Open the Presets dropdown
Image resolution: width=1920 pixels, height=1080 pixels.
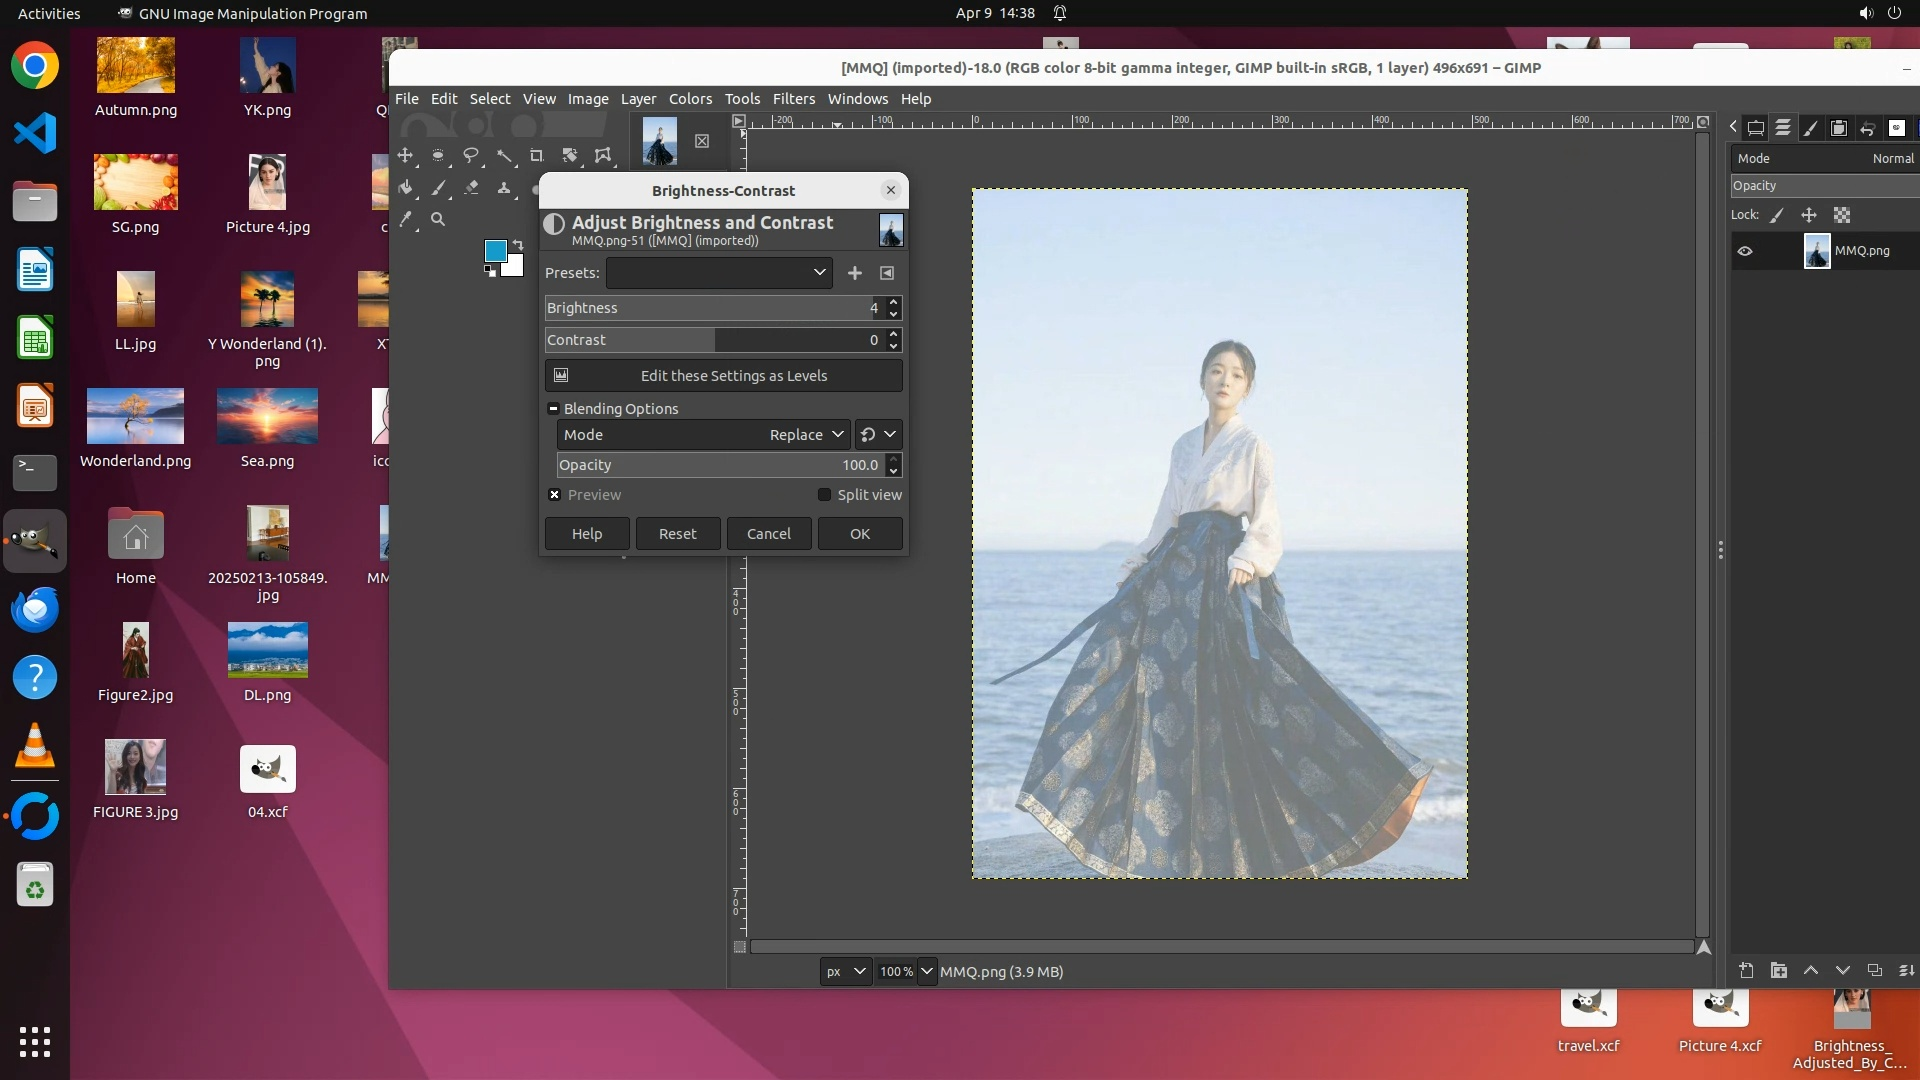coord(719,273)
